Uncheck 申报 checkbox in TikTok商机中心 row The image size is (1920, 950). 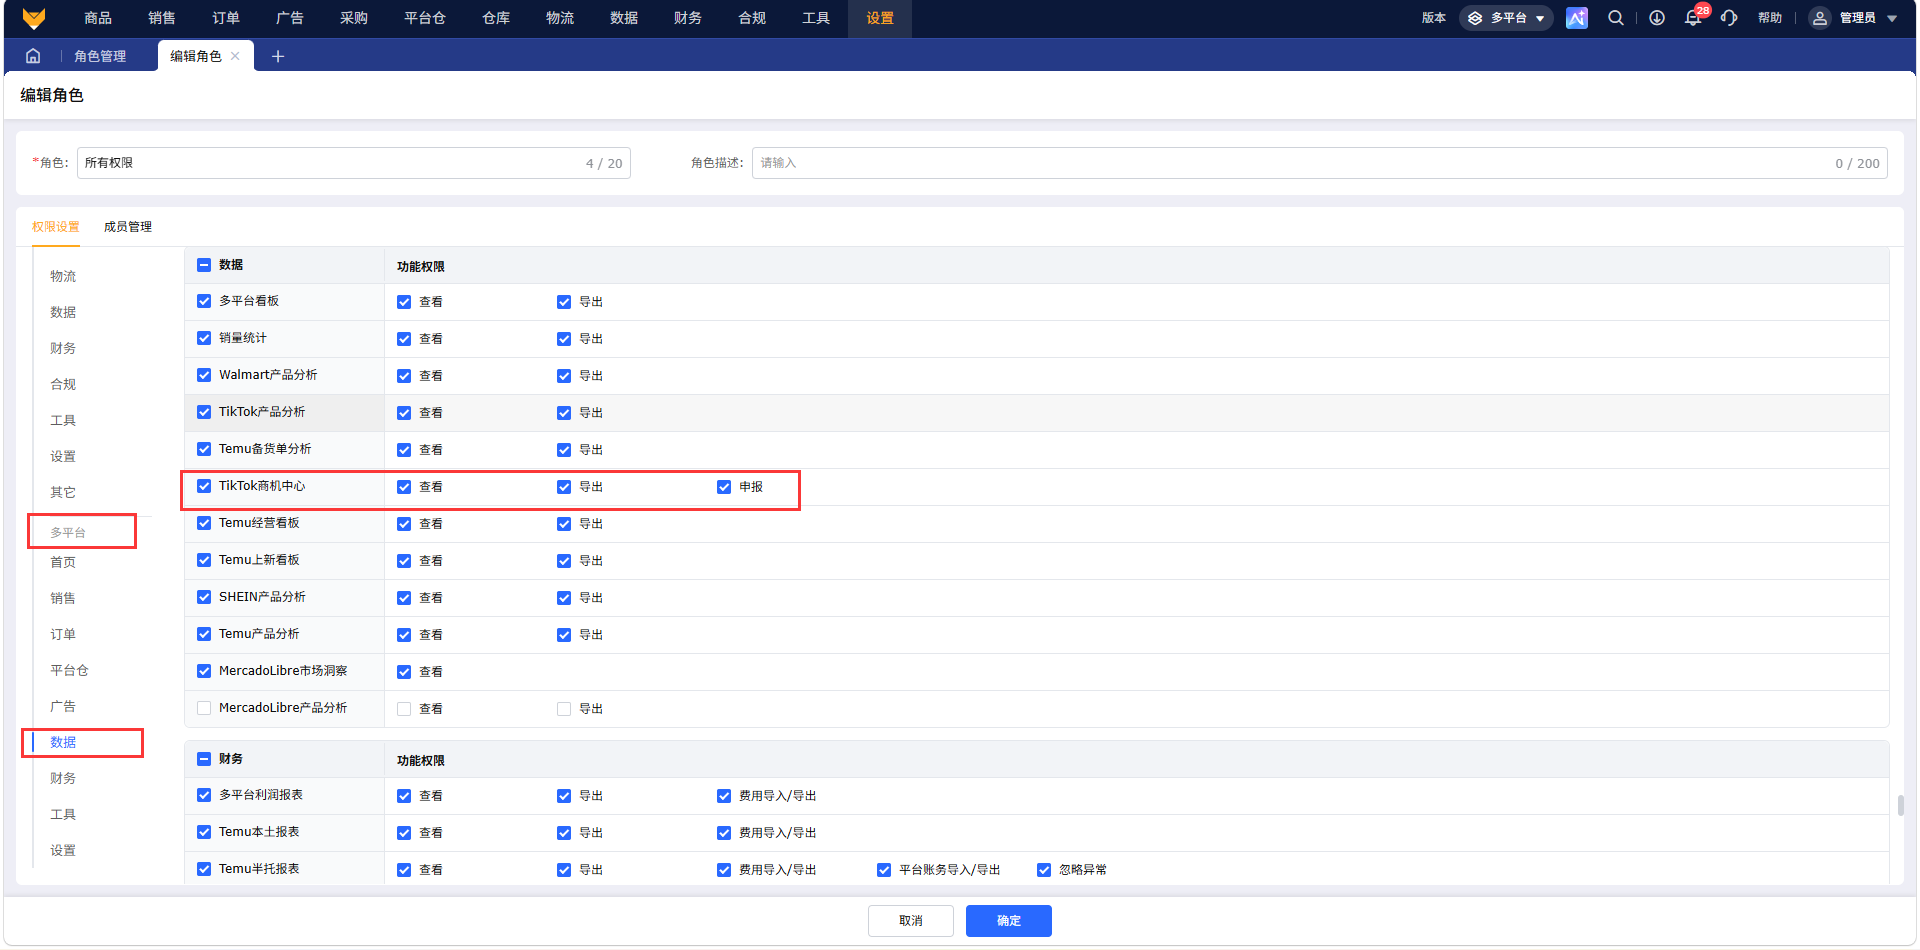click(x=724, y=487)
